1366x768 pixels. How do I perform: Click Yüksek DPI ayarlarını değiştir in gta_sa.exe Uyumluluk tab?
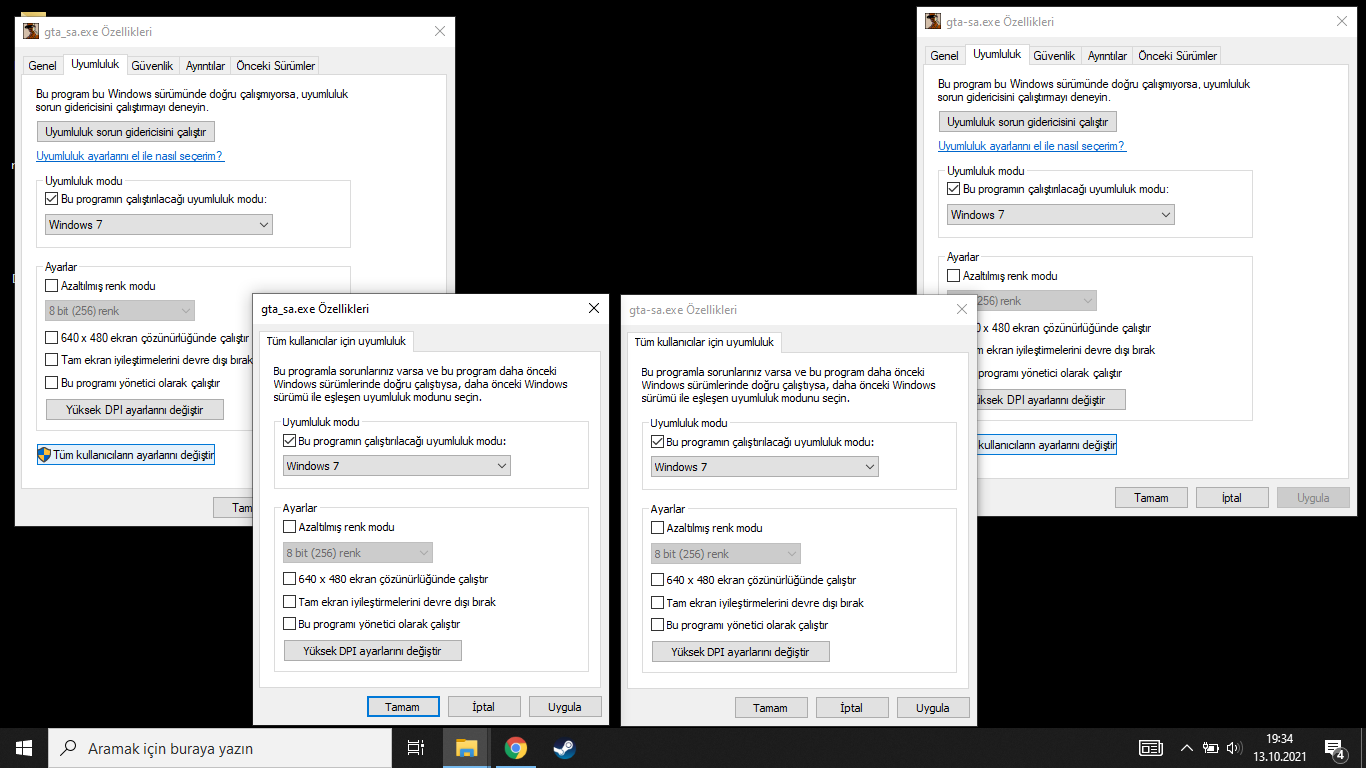pos(135,410)
